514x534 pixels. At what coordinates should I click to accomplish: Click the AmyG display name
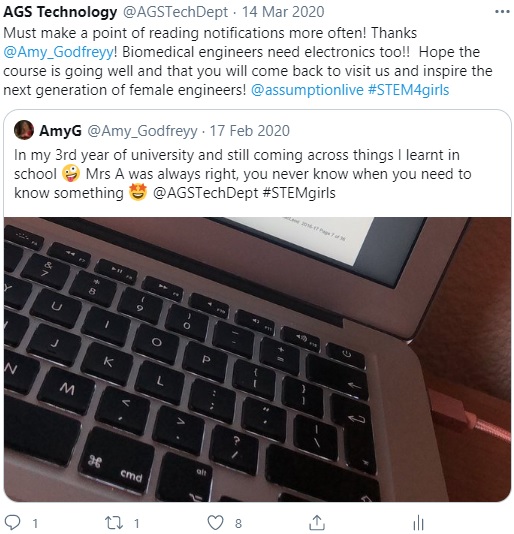[60, 131]
